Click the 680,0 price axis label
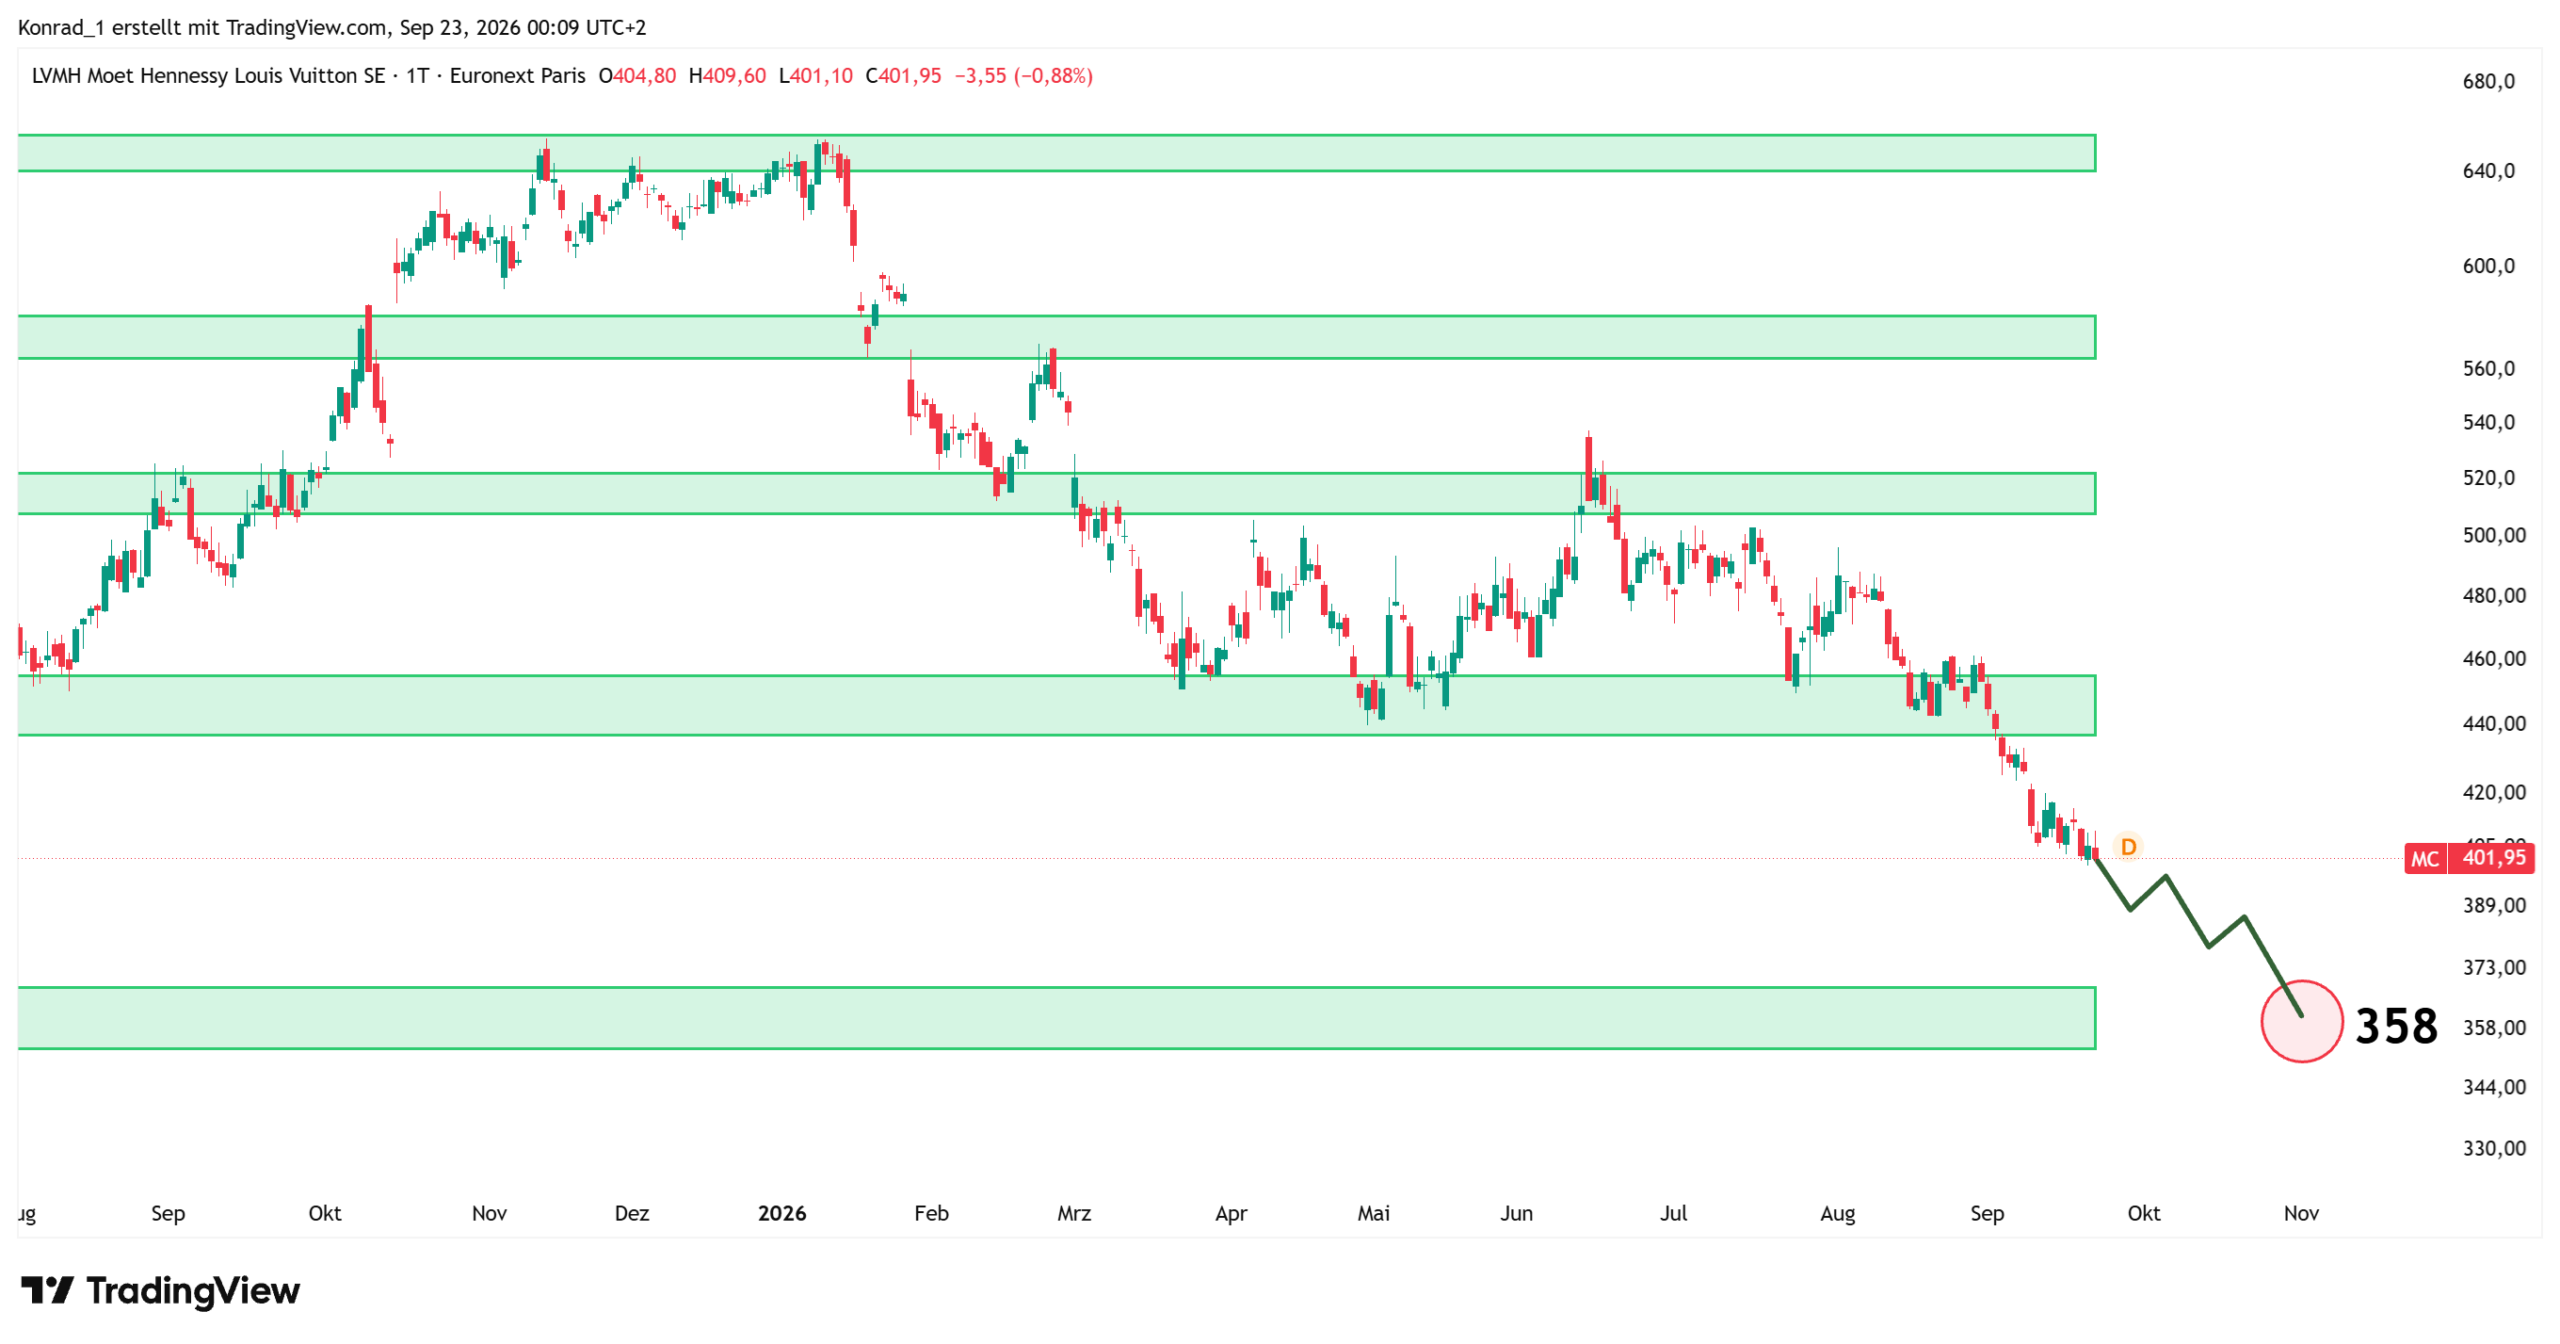The image size is (2560, 1344). (2488, 82)
